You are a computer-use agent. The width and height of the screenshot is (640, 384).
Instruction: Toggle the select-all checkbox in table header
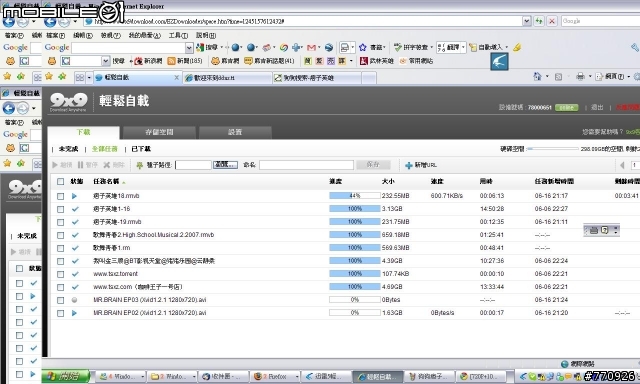coord(60,182)
